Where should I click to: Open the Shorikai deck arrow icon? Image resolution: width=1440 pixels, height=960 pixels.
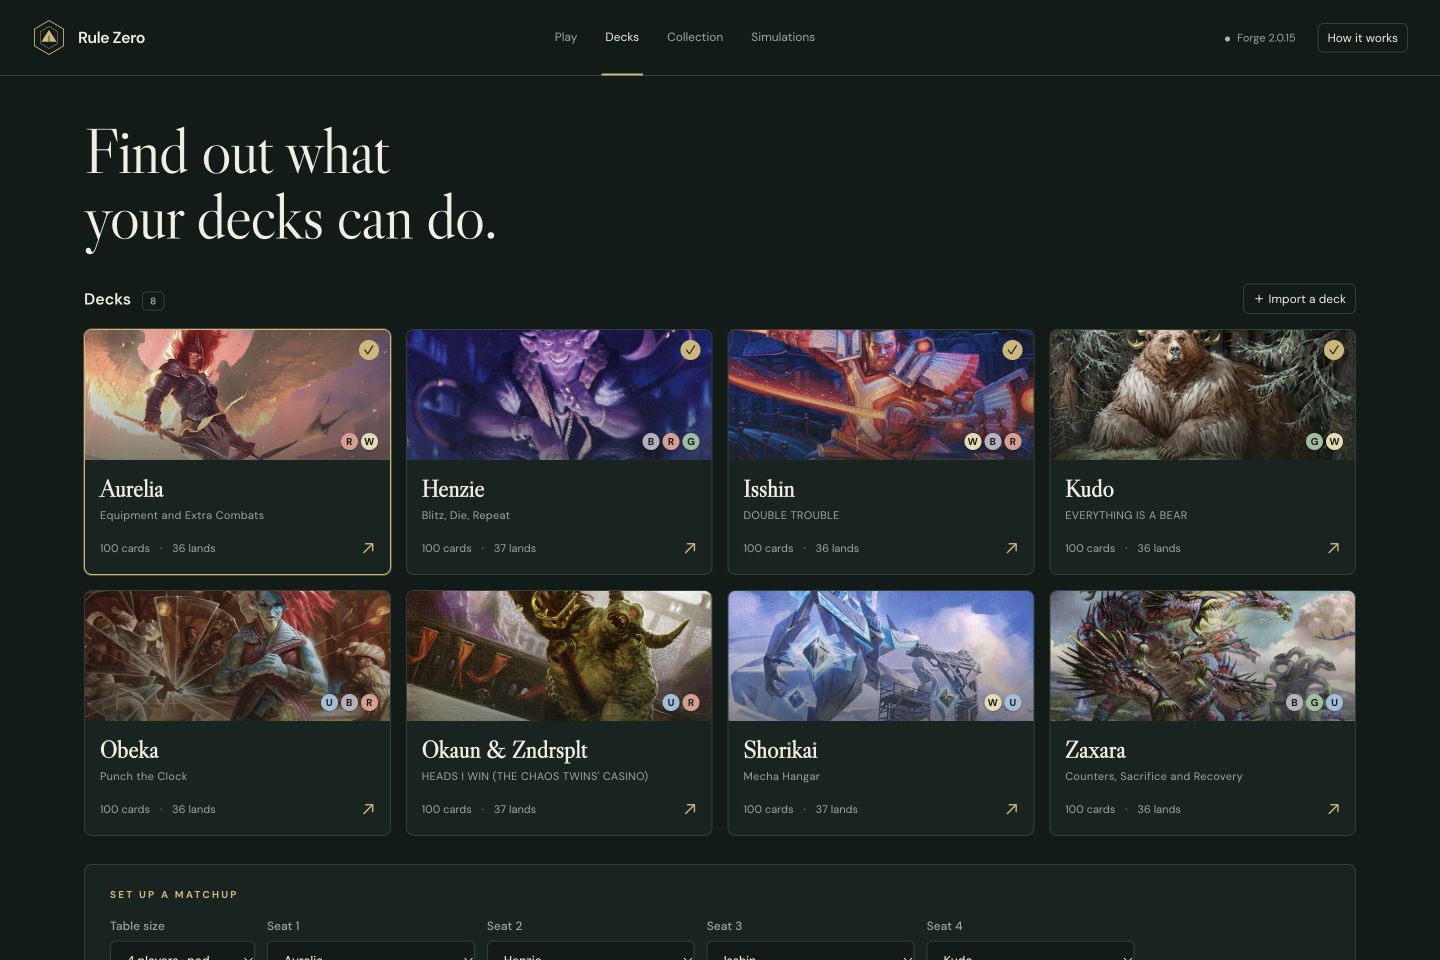1012,809
